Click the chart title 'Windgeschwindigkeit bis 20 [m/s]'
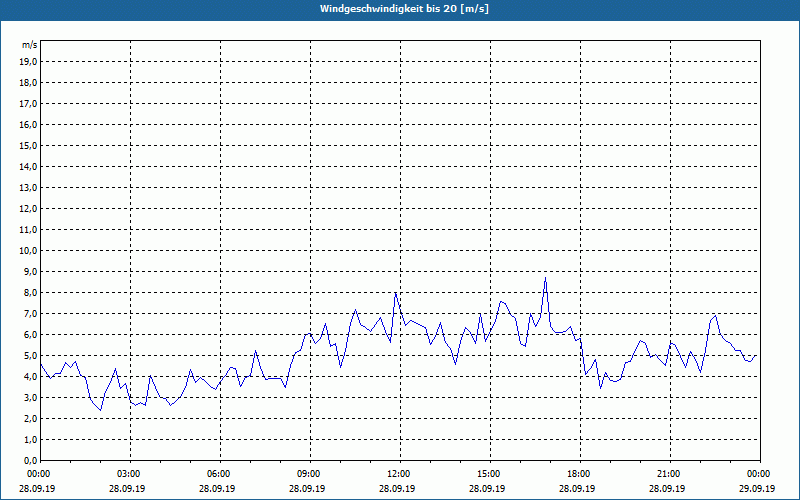Viewport: 800px width, 500px height. pos(404,9)
